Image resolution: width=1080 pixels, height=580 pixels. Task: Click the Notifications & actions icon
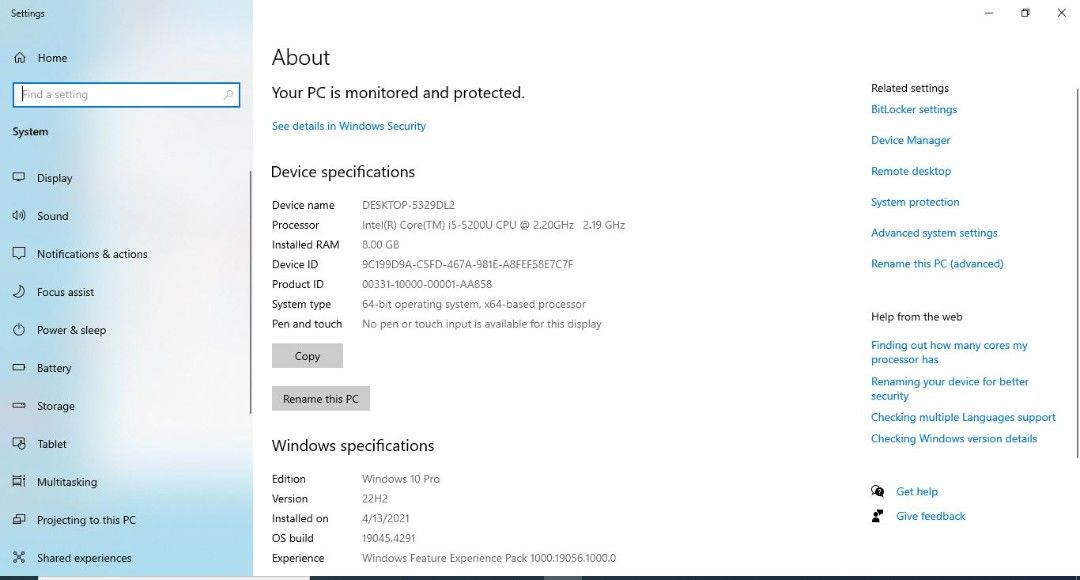pos(19,253)
